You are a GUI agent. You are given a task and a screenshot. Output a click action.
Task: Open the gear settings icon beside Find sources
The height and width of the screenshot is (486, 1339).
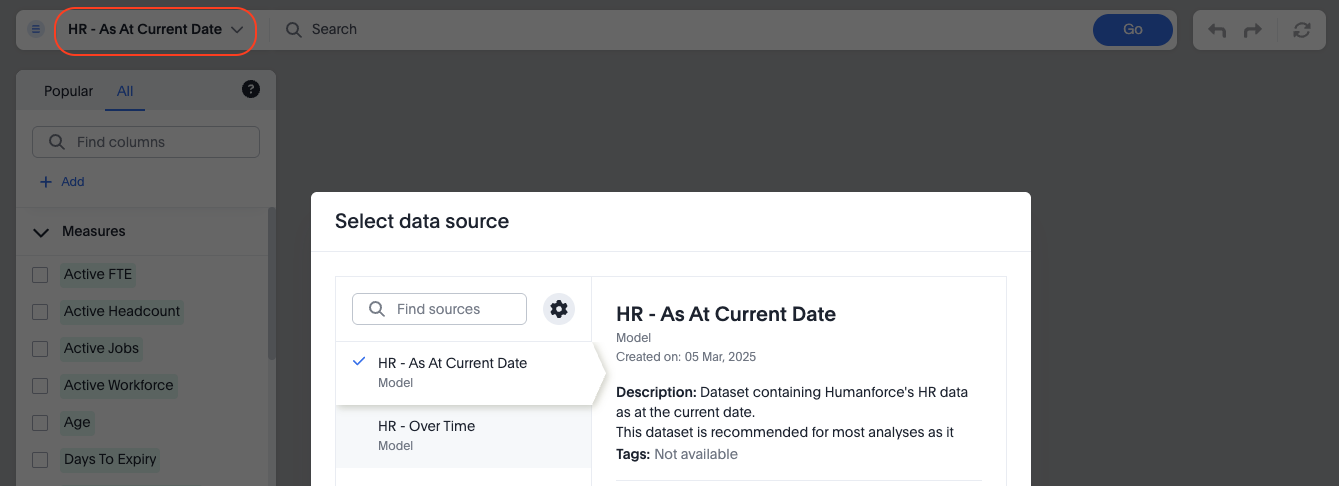coord(559,309)
